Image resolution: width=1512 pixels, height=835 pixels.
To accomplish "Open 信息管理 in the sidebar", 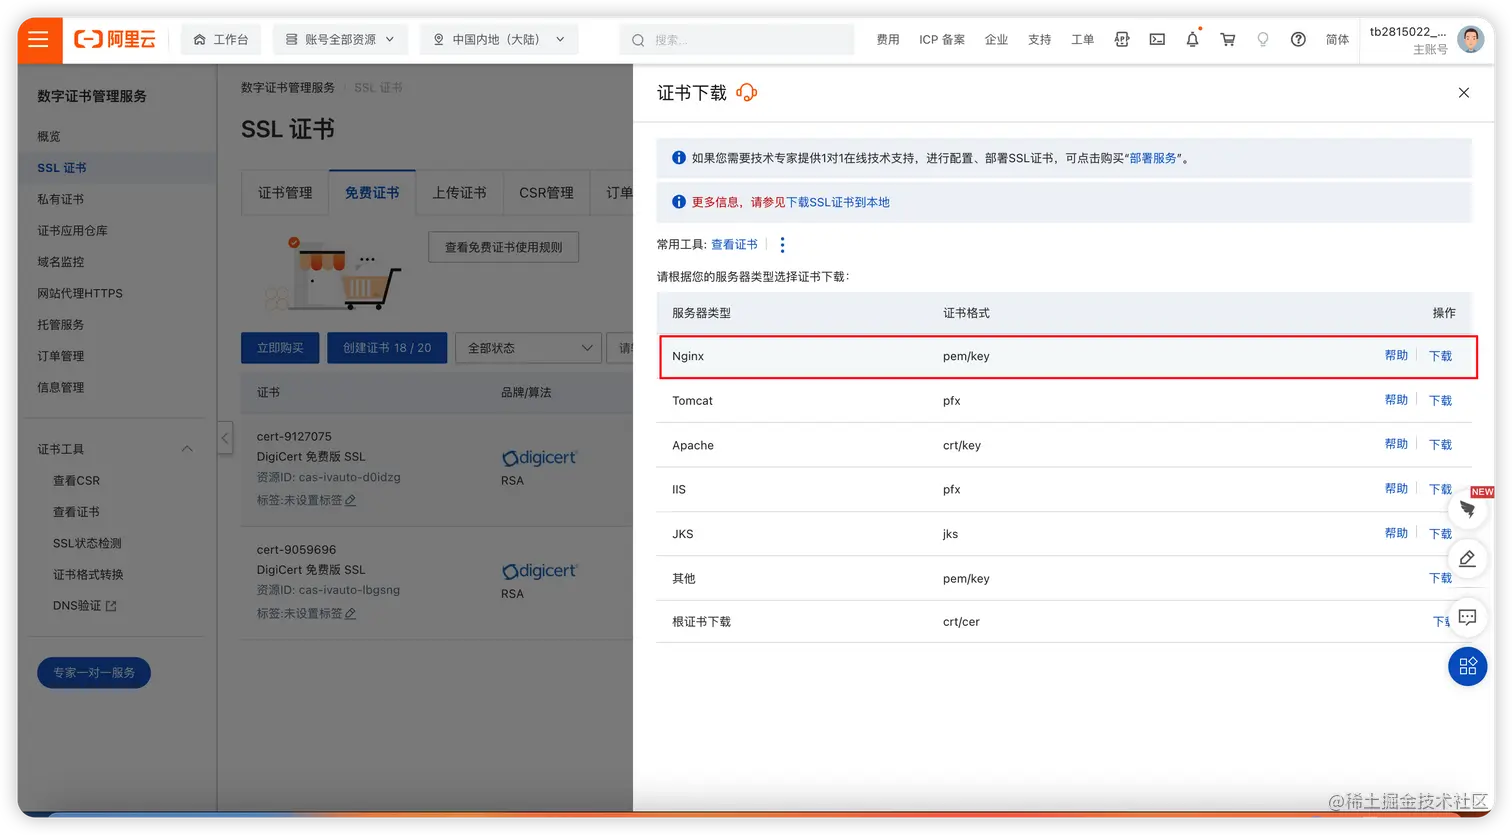I will click(61, 387).
